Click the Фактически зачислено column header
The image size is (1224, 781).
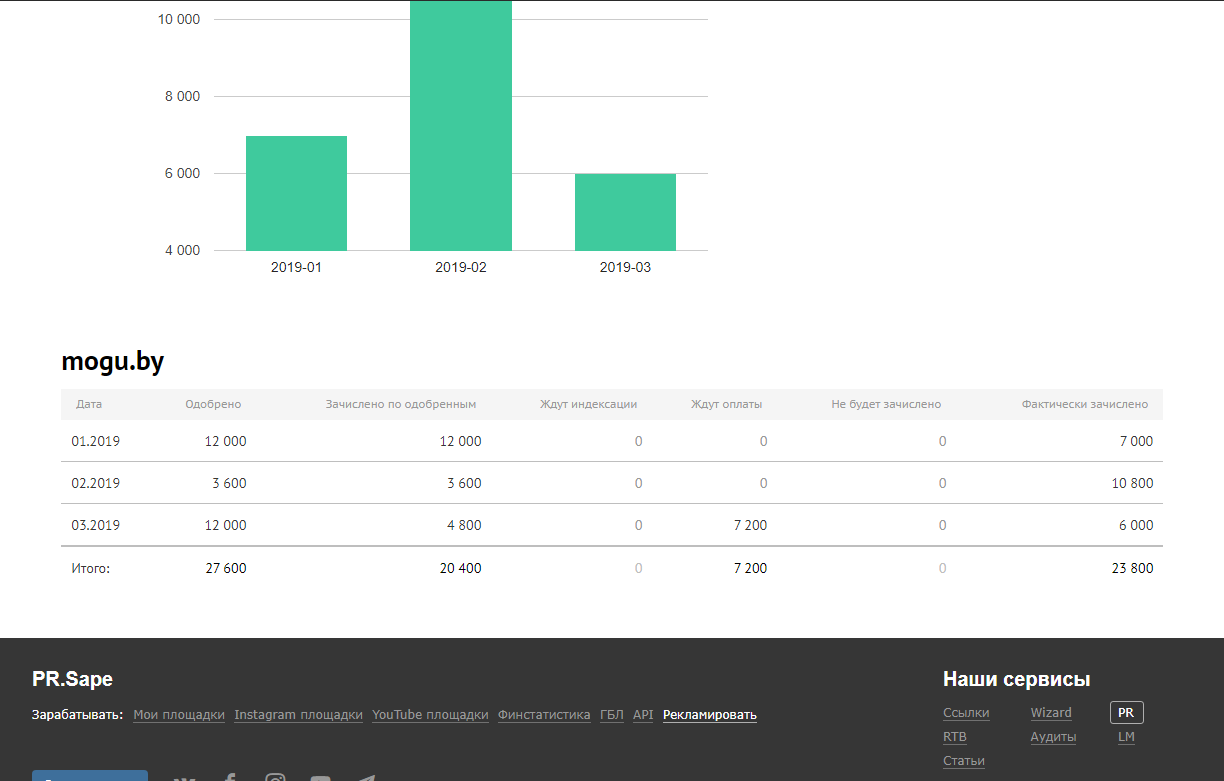(x=1085, y=404)
